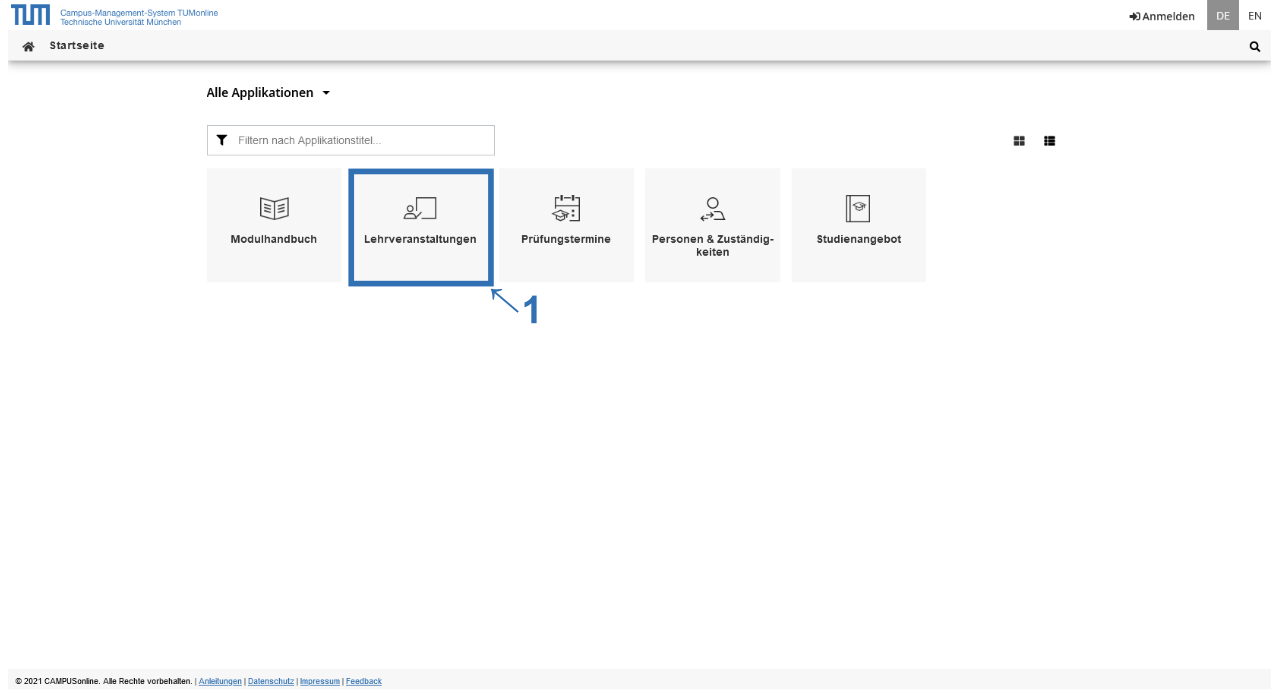Click Anmelden to log in

click(x=1162, y=16)
